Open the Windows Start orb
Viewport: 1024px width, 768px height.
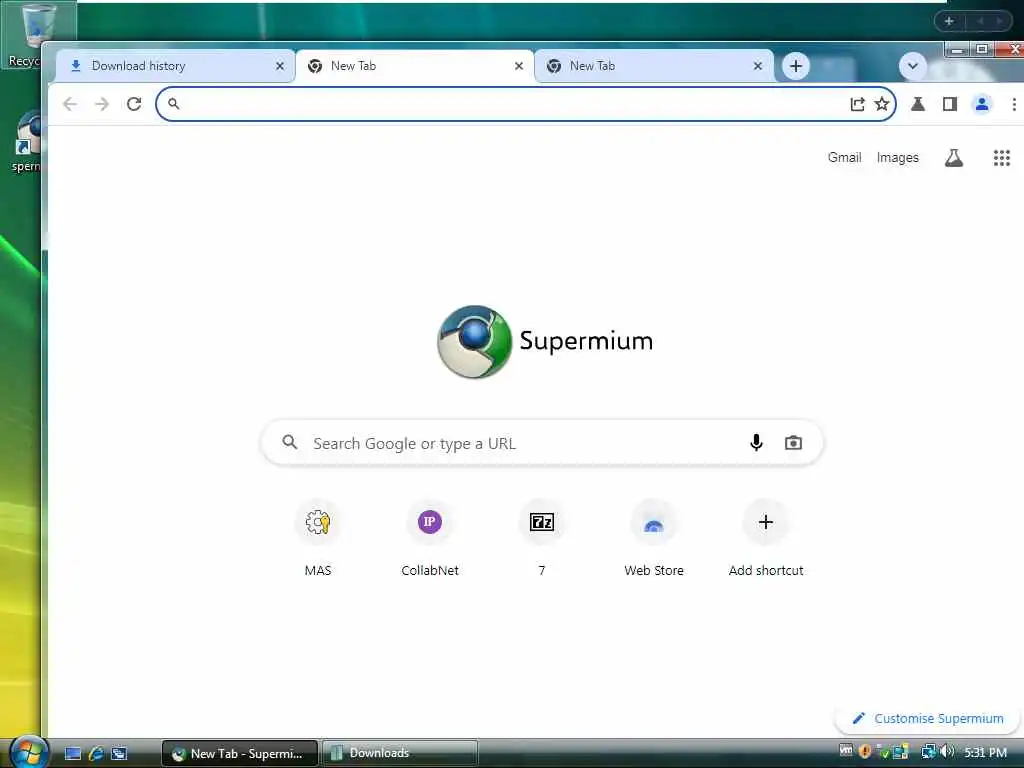point(27,752)
